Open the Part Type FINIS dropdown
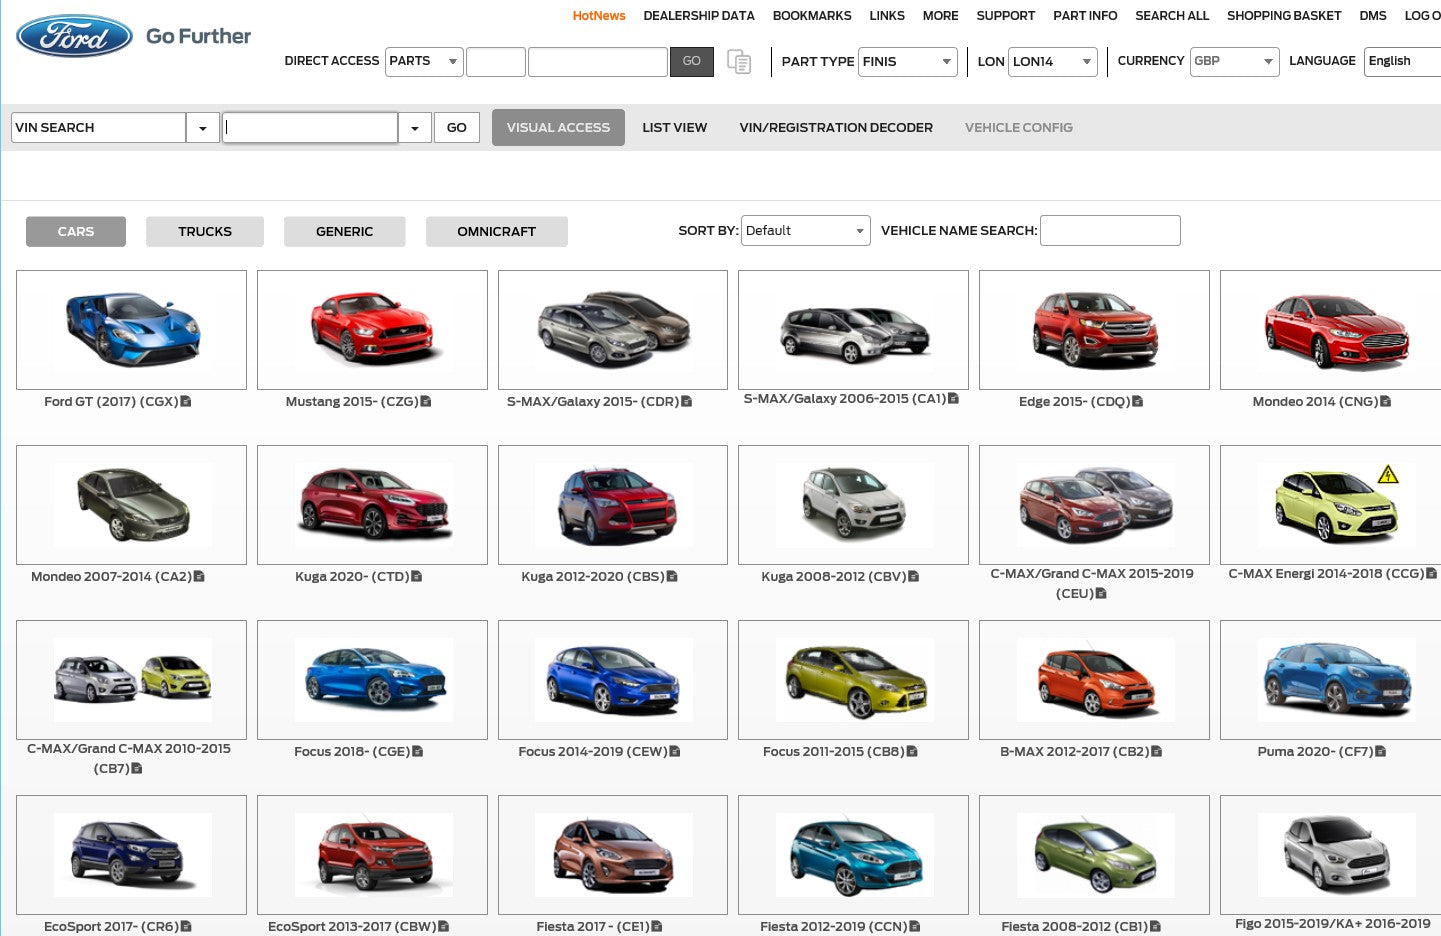The image size is (1441, 936). pos(907,62)
